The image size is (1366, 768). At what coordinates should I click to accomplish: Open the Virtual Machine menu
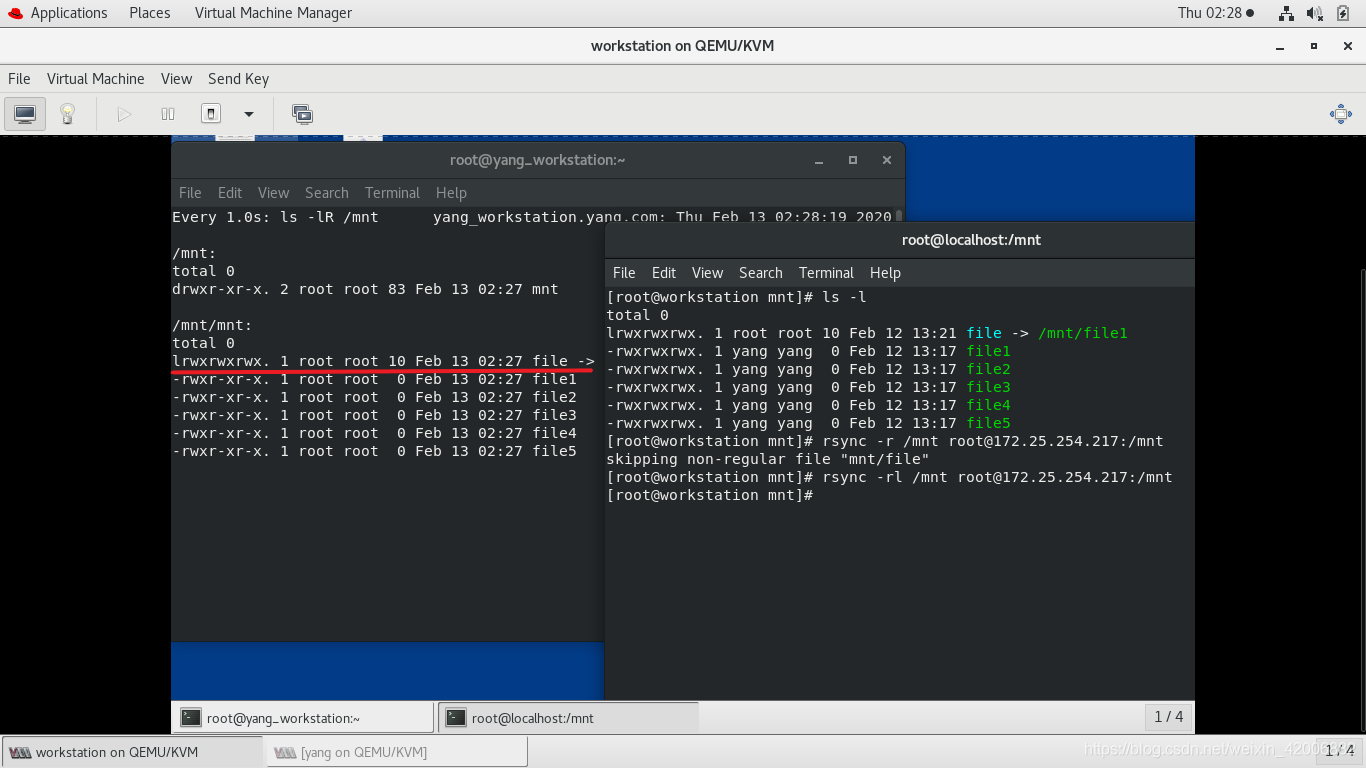[x=96, y=79]
